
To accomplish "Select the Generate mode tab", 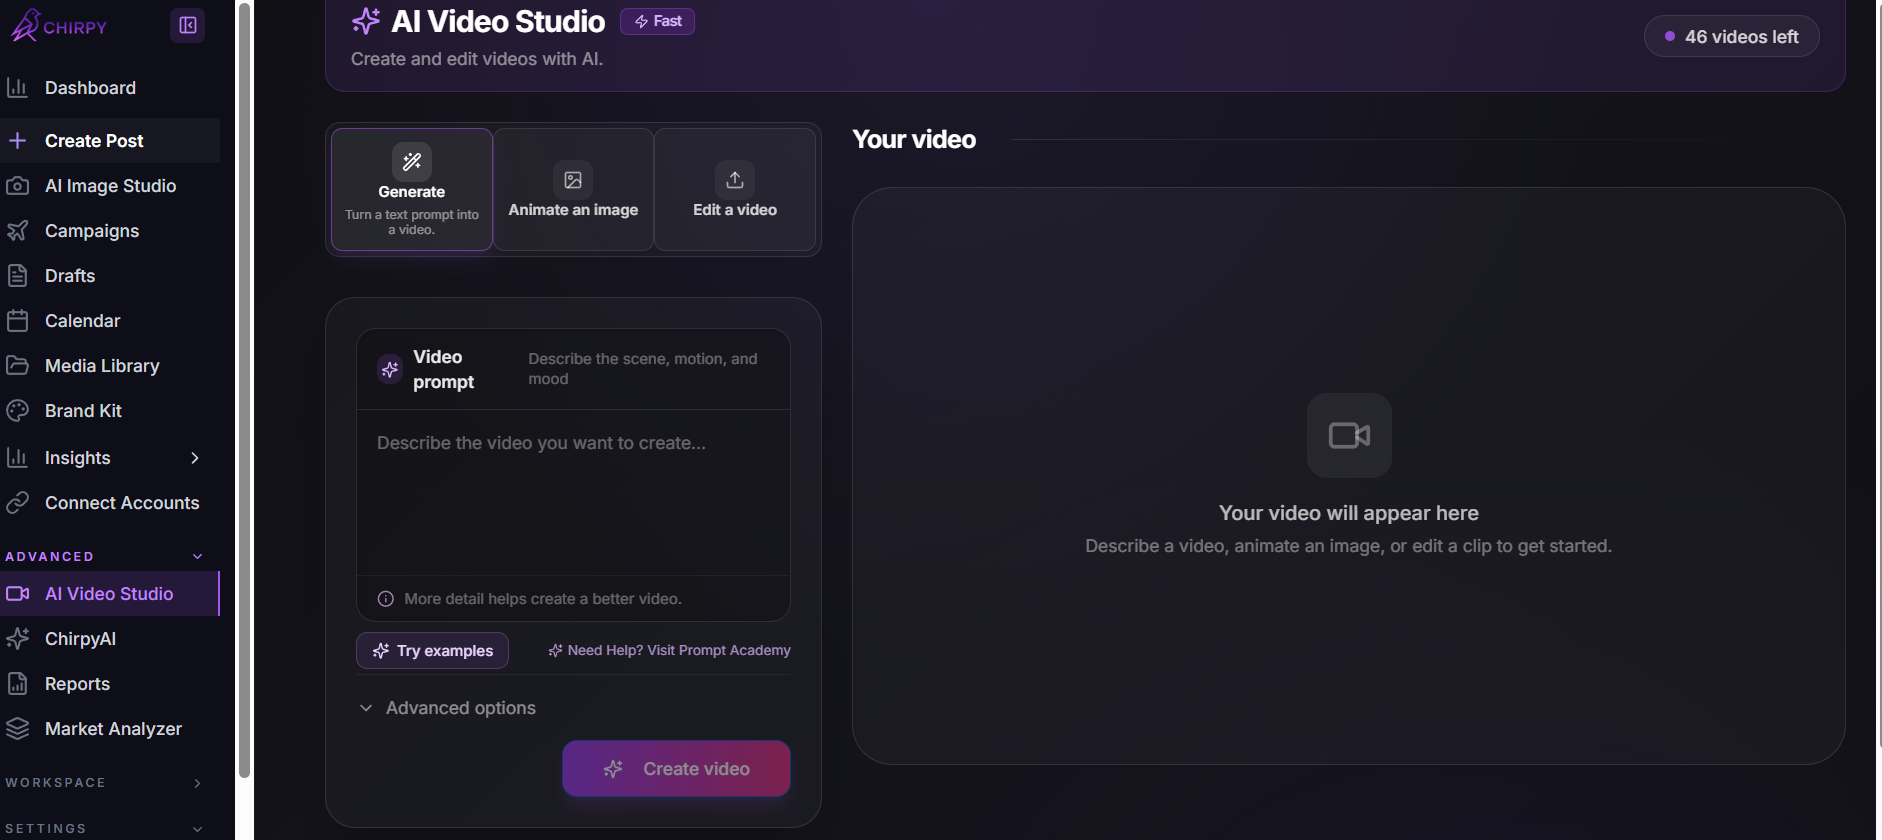I will pyautogui.click(x=412, y=189).
